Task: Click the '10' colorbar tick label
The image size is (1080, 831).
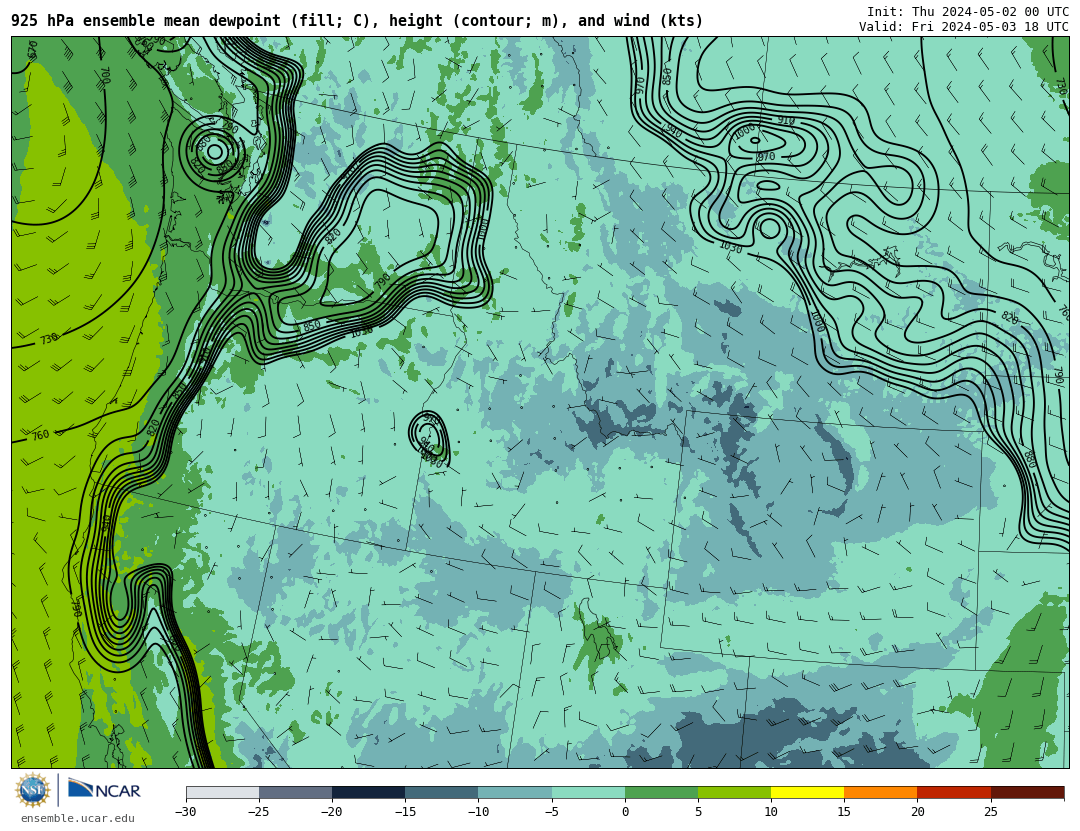Action: (771, 812)
